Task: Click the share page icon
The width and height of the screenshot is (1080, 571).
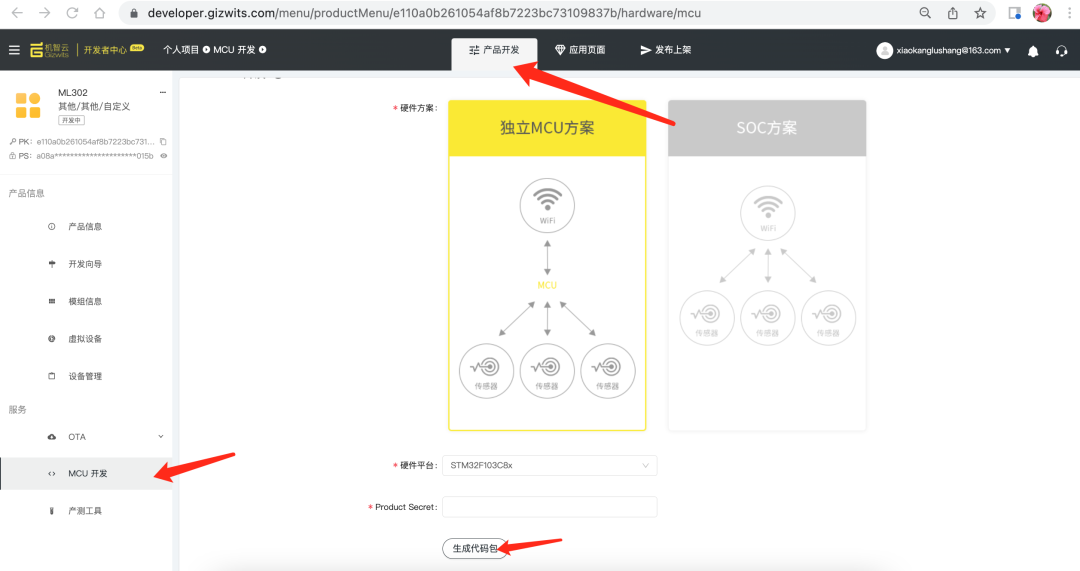Action: [953, 12]
